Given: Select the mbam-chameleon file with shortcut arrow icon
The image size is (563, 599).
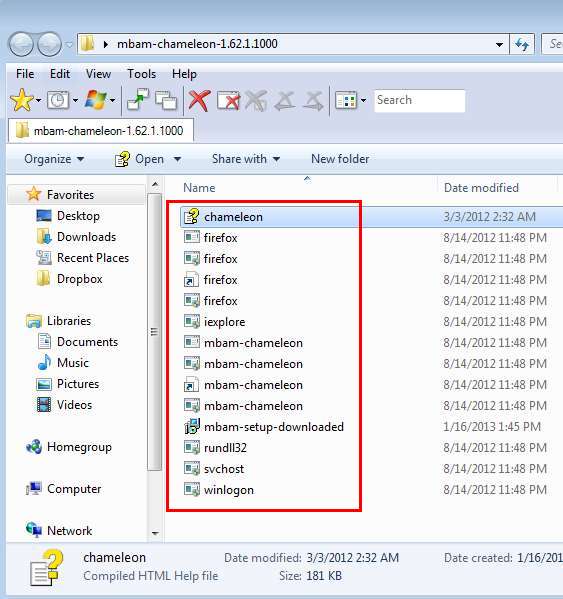Looking at the screenshot, I should [x=253, y=385].
